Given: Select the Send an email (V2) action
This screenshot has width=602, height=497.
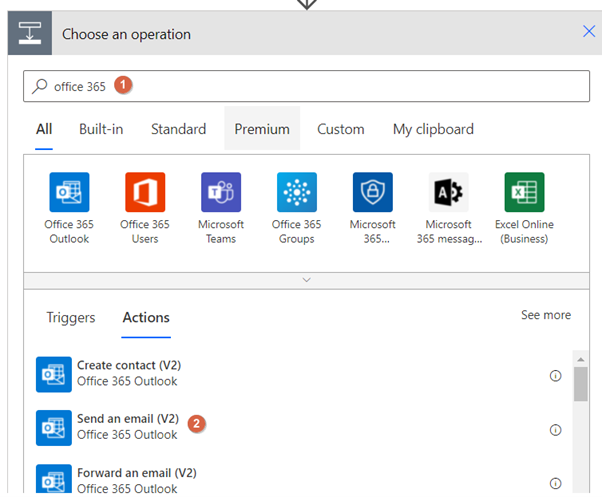Looking at the screenshot, I should point(298,428).
